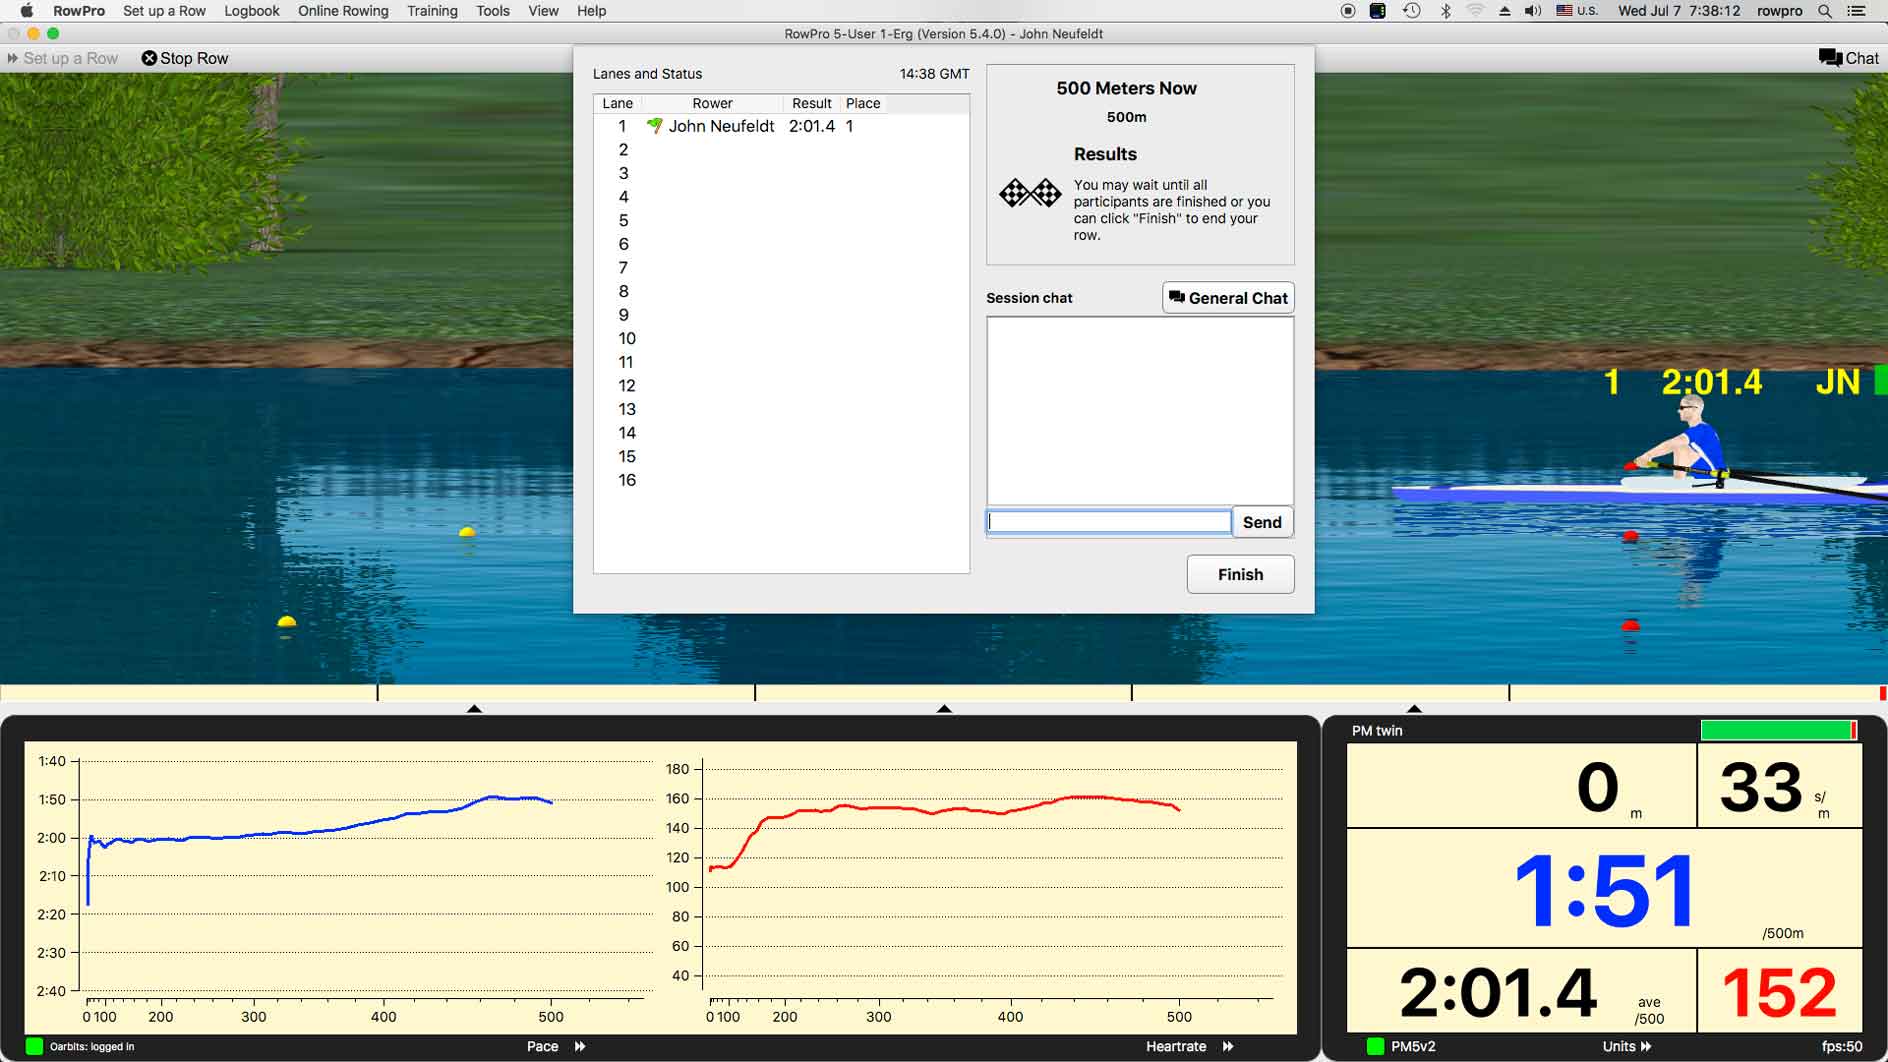Click the left panel collapse triangle
This screenshot has height=1062, width=1888.
pyautogui.click(x=474, y=708)
